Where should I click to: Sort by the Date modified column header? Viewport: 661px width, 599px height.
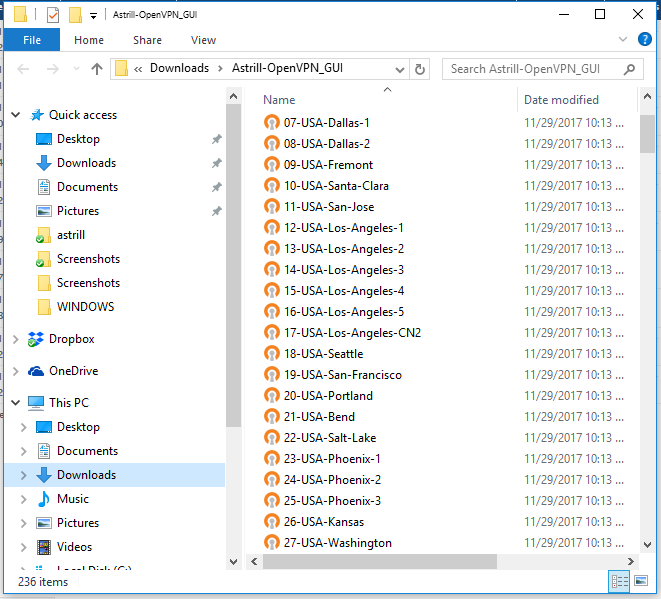pyautogui.click(x=561, y=100)
